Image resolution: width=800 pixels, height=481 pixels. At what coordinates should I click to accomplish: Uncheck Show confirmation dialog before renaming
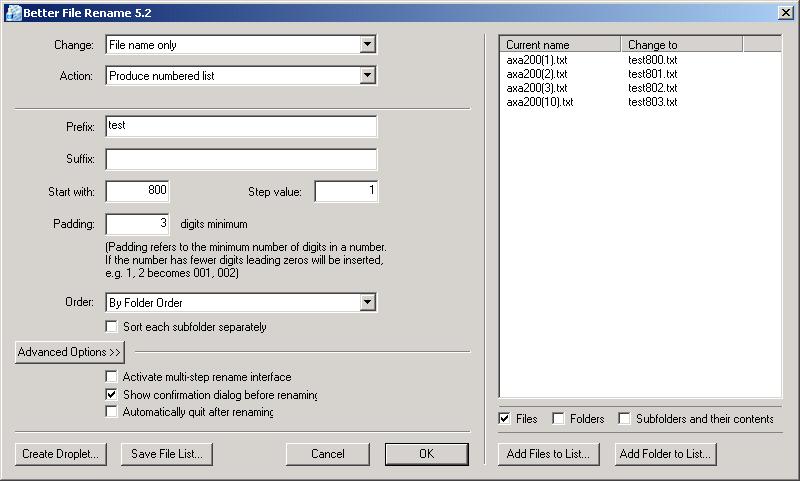(111, 394)
